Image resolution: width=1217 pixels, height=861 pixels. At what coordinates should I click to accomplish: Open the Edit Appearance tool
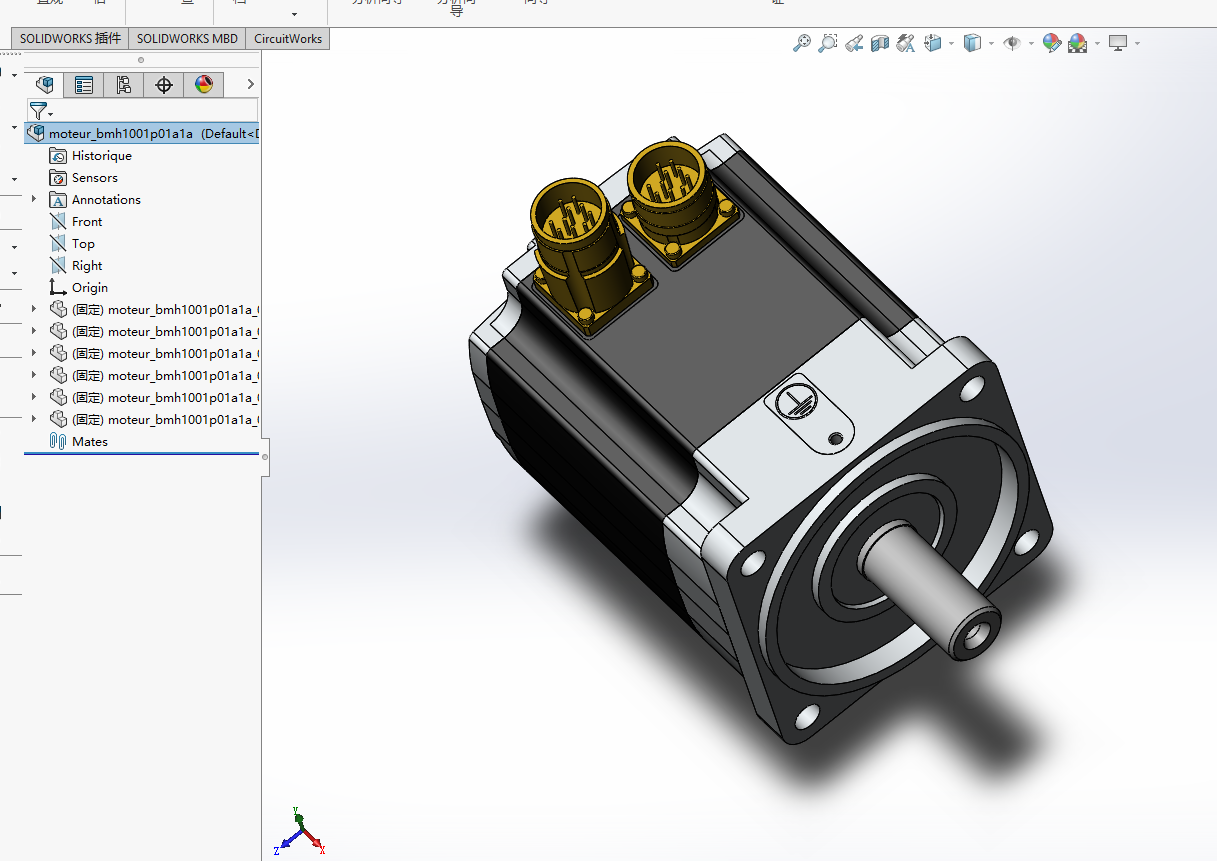pyautogui.click(x=1051, y=43)
